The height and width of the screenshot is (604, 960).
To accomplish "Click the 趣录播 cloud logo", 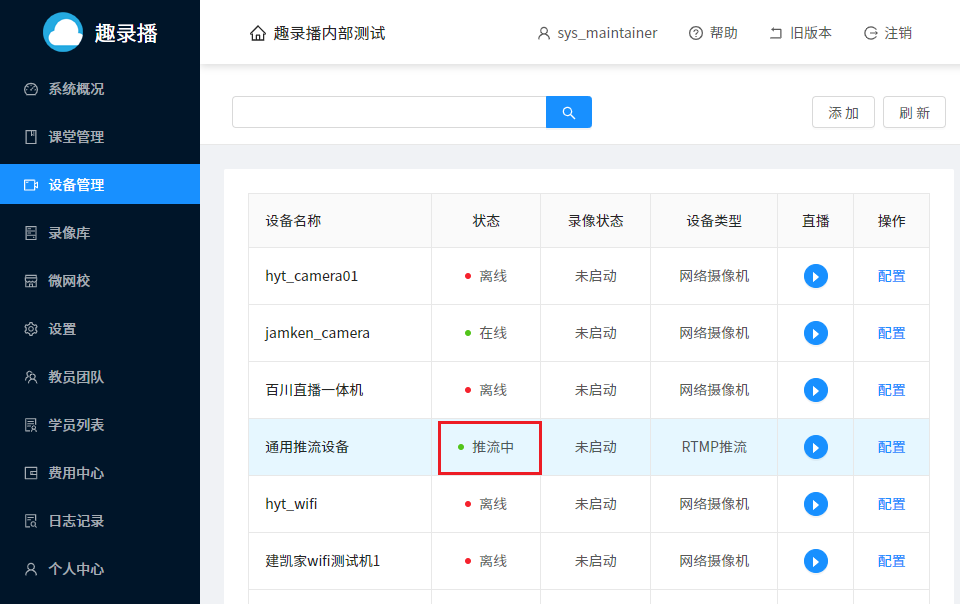I will click(63, 32).
